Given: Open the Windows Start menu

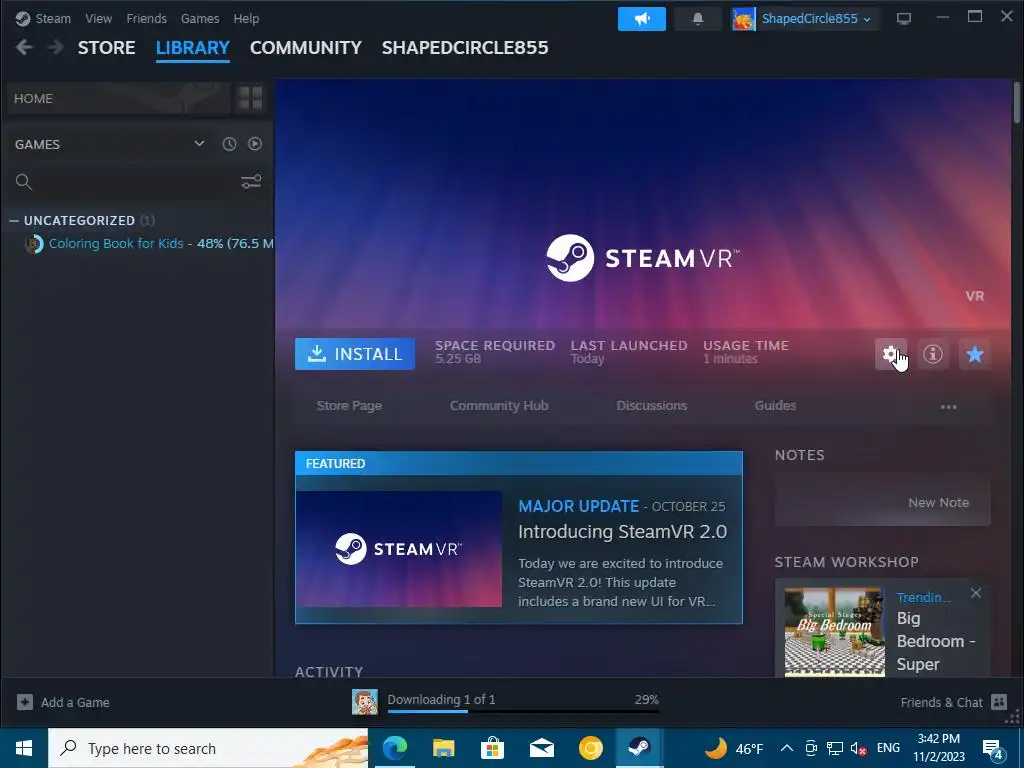Looking at the screenshot, I should (x=24, y=748).
